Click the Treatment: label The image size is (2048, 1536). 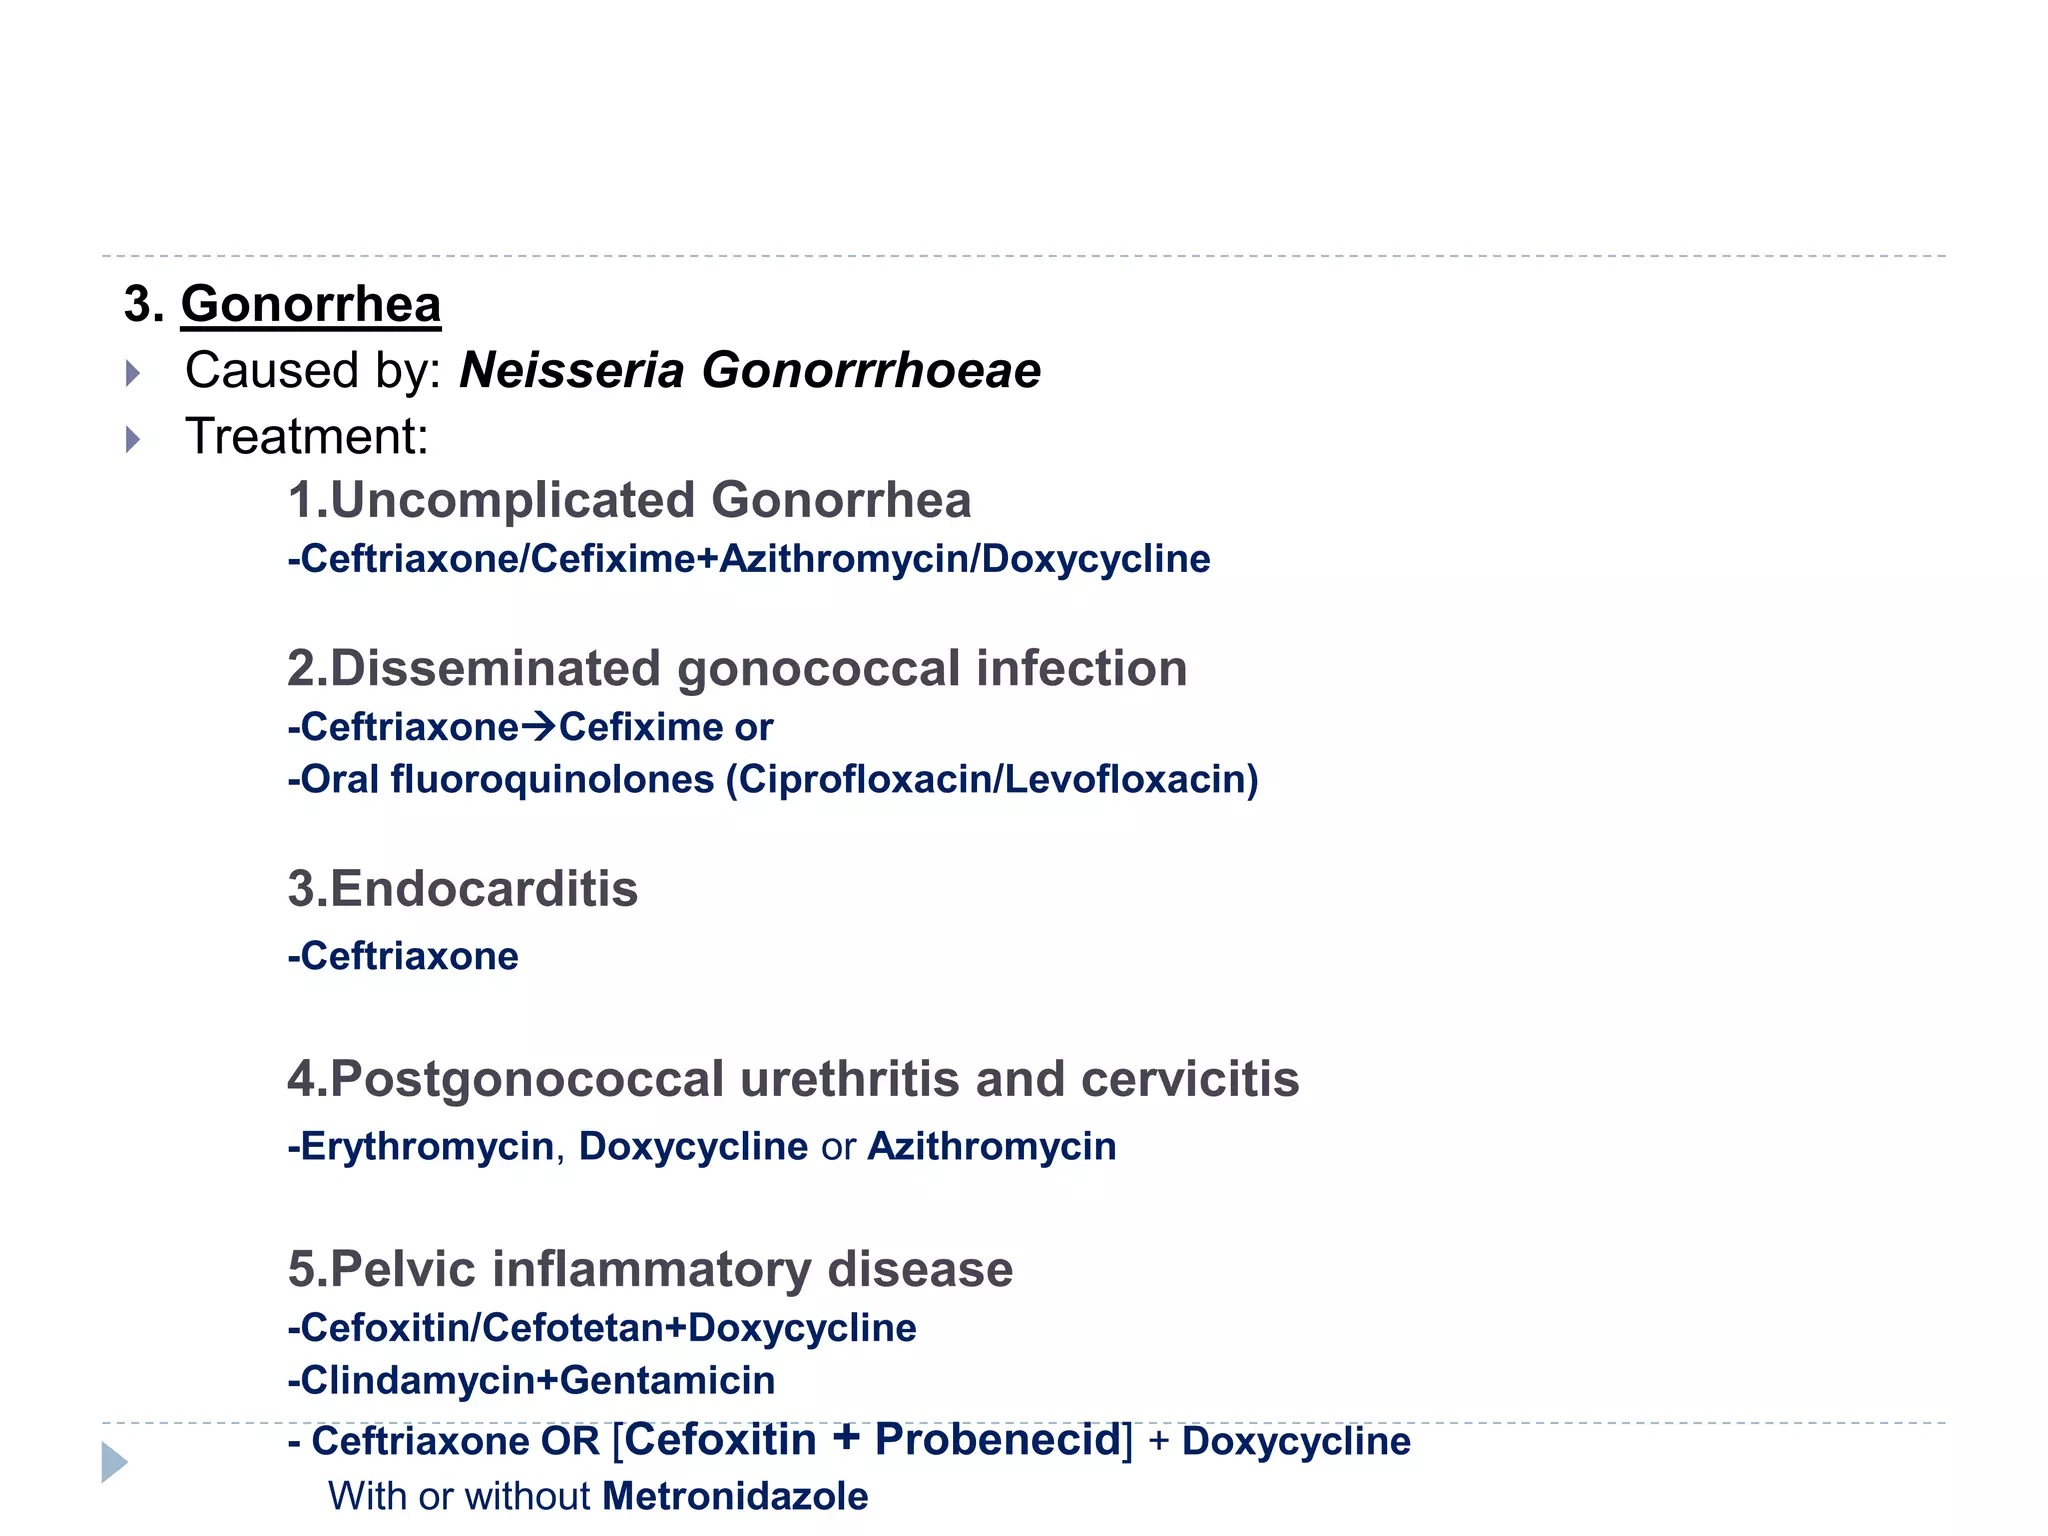(x=307, y=437)
